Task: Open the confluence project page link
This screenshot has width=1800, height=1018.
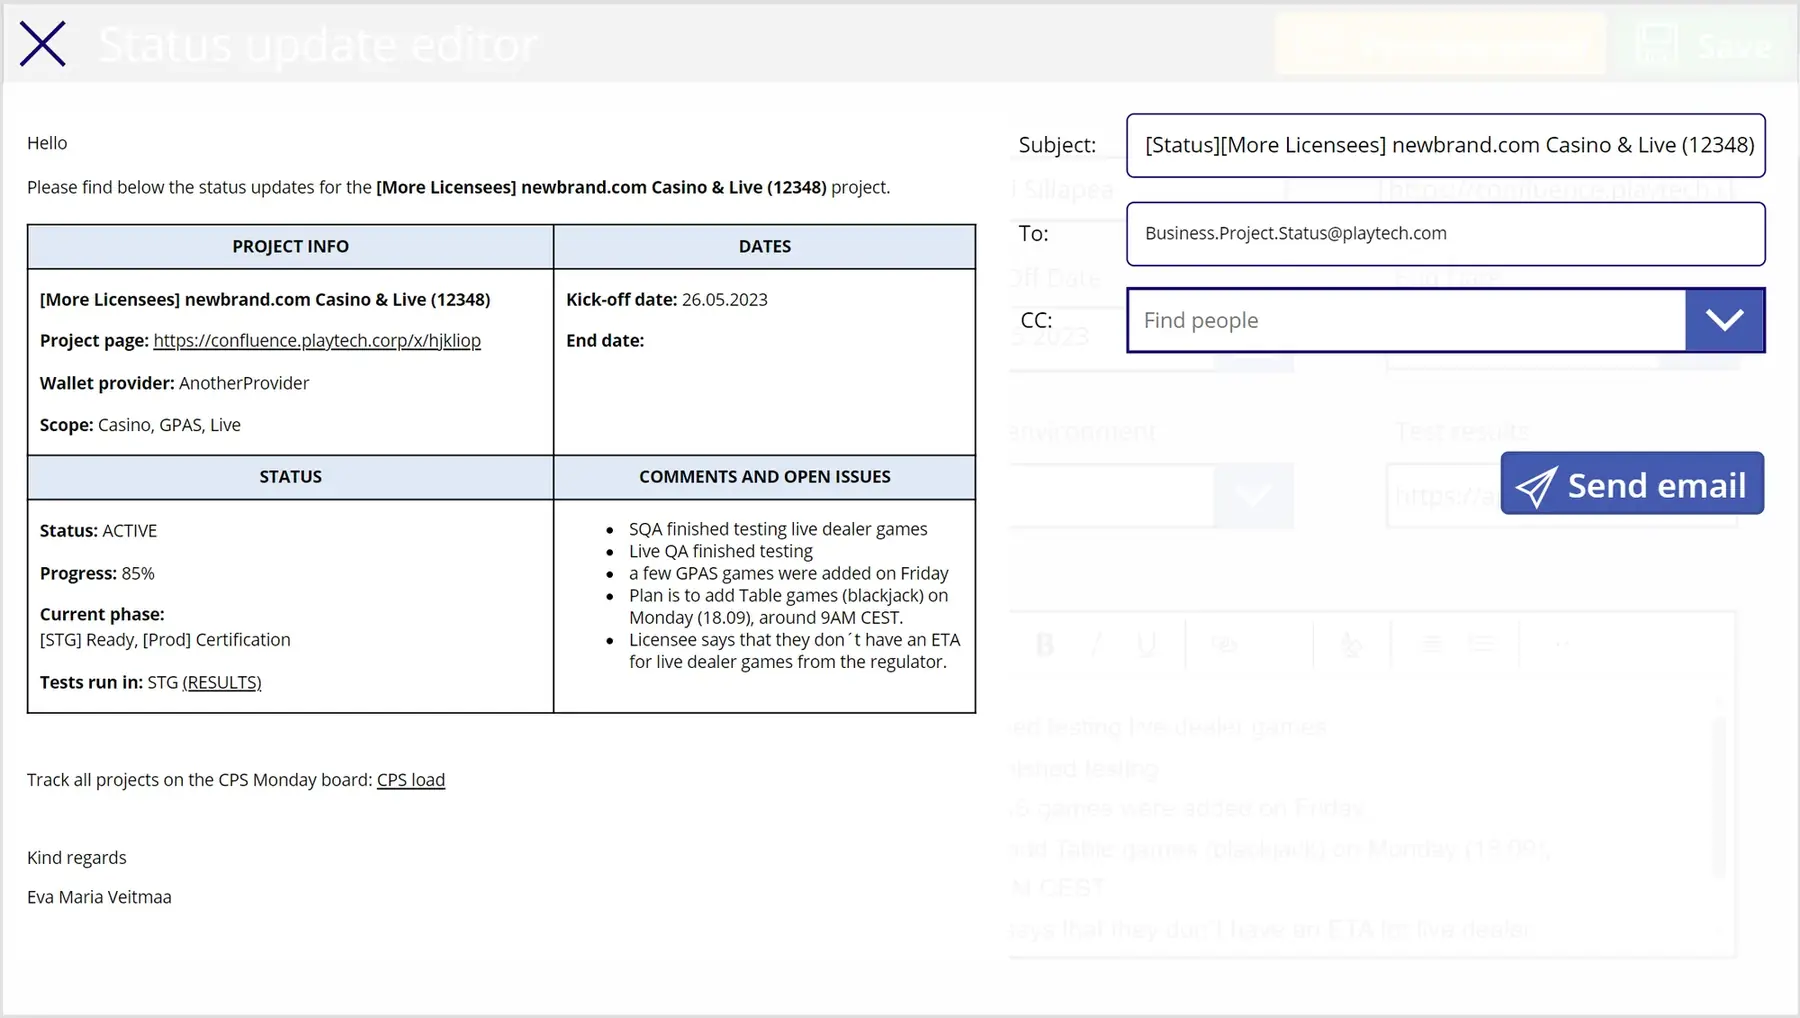Action: pyautogui.click(x=317, y=341)
